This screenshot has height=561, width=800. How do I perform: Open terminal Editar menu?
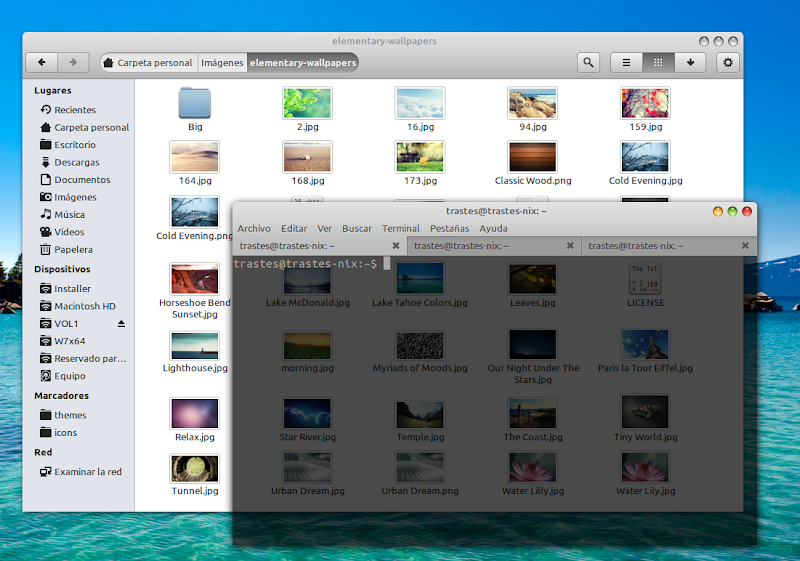pyautogui.click(x=294, y=228)
